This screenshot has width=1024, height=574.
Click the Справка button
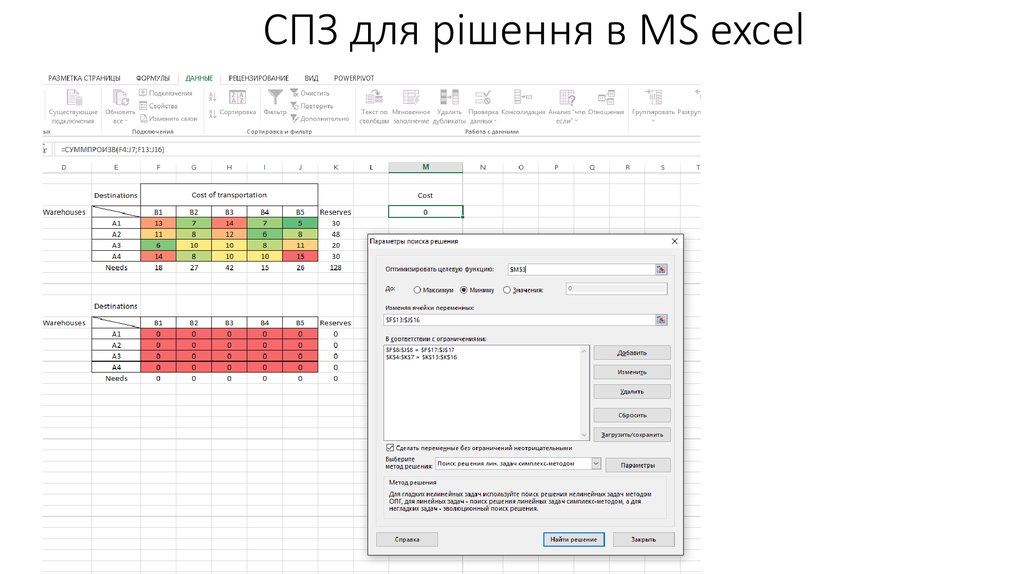tap(407, 539)
